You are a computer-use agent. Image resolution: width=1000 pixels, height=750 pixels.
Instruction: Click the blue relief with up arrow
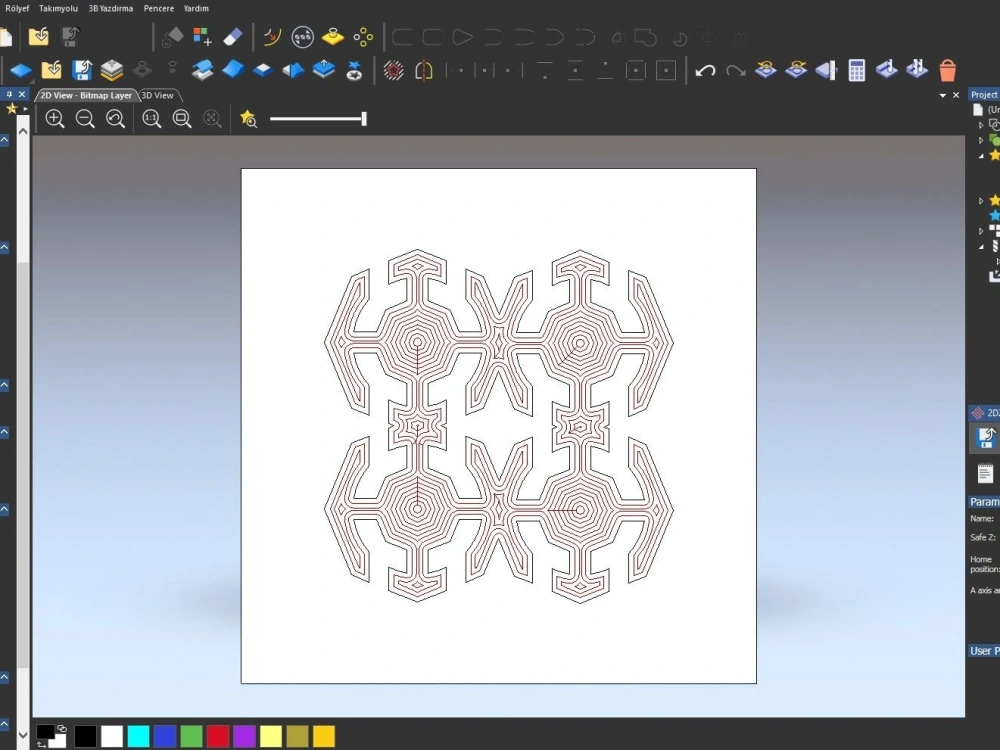324,70
